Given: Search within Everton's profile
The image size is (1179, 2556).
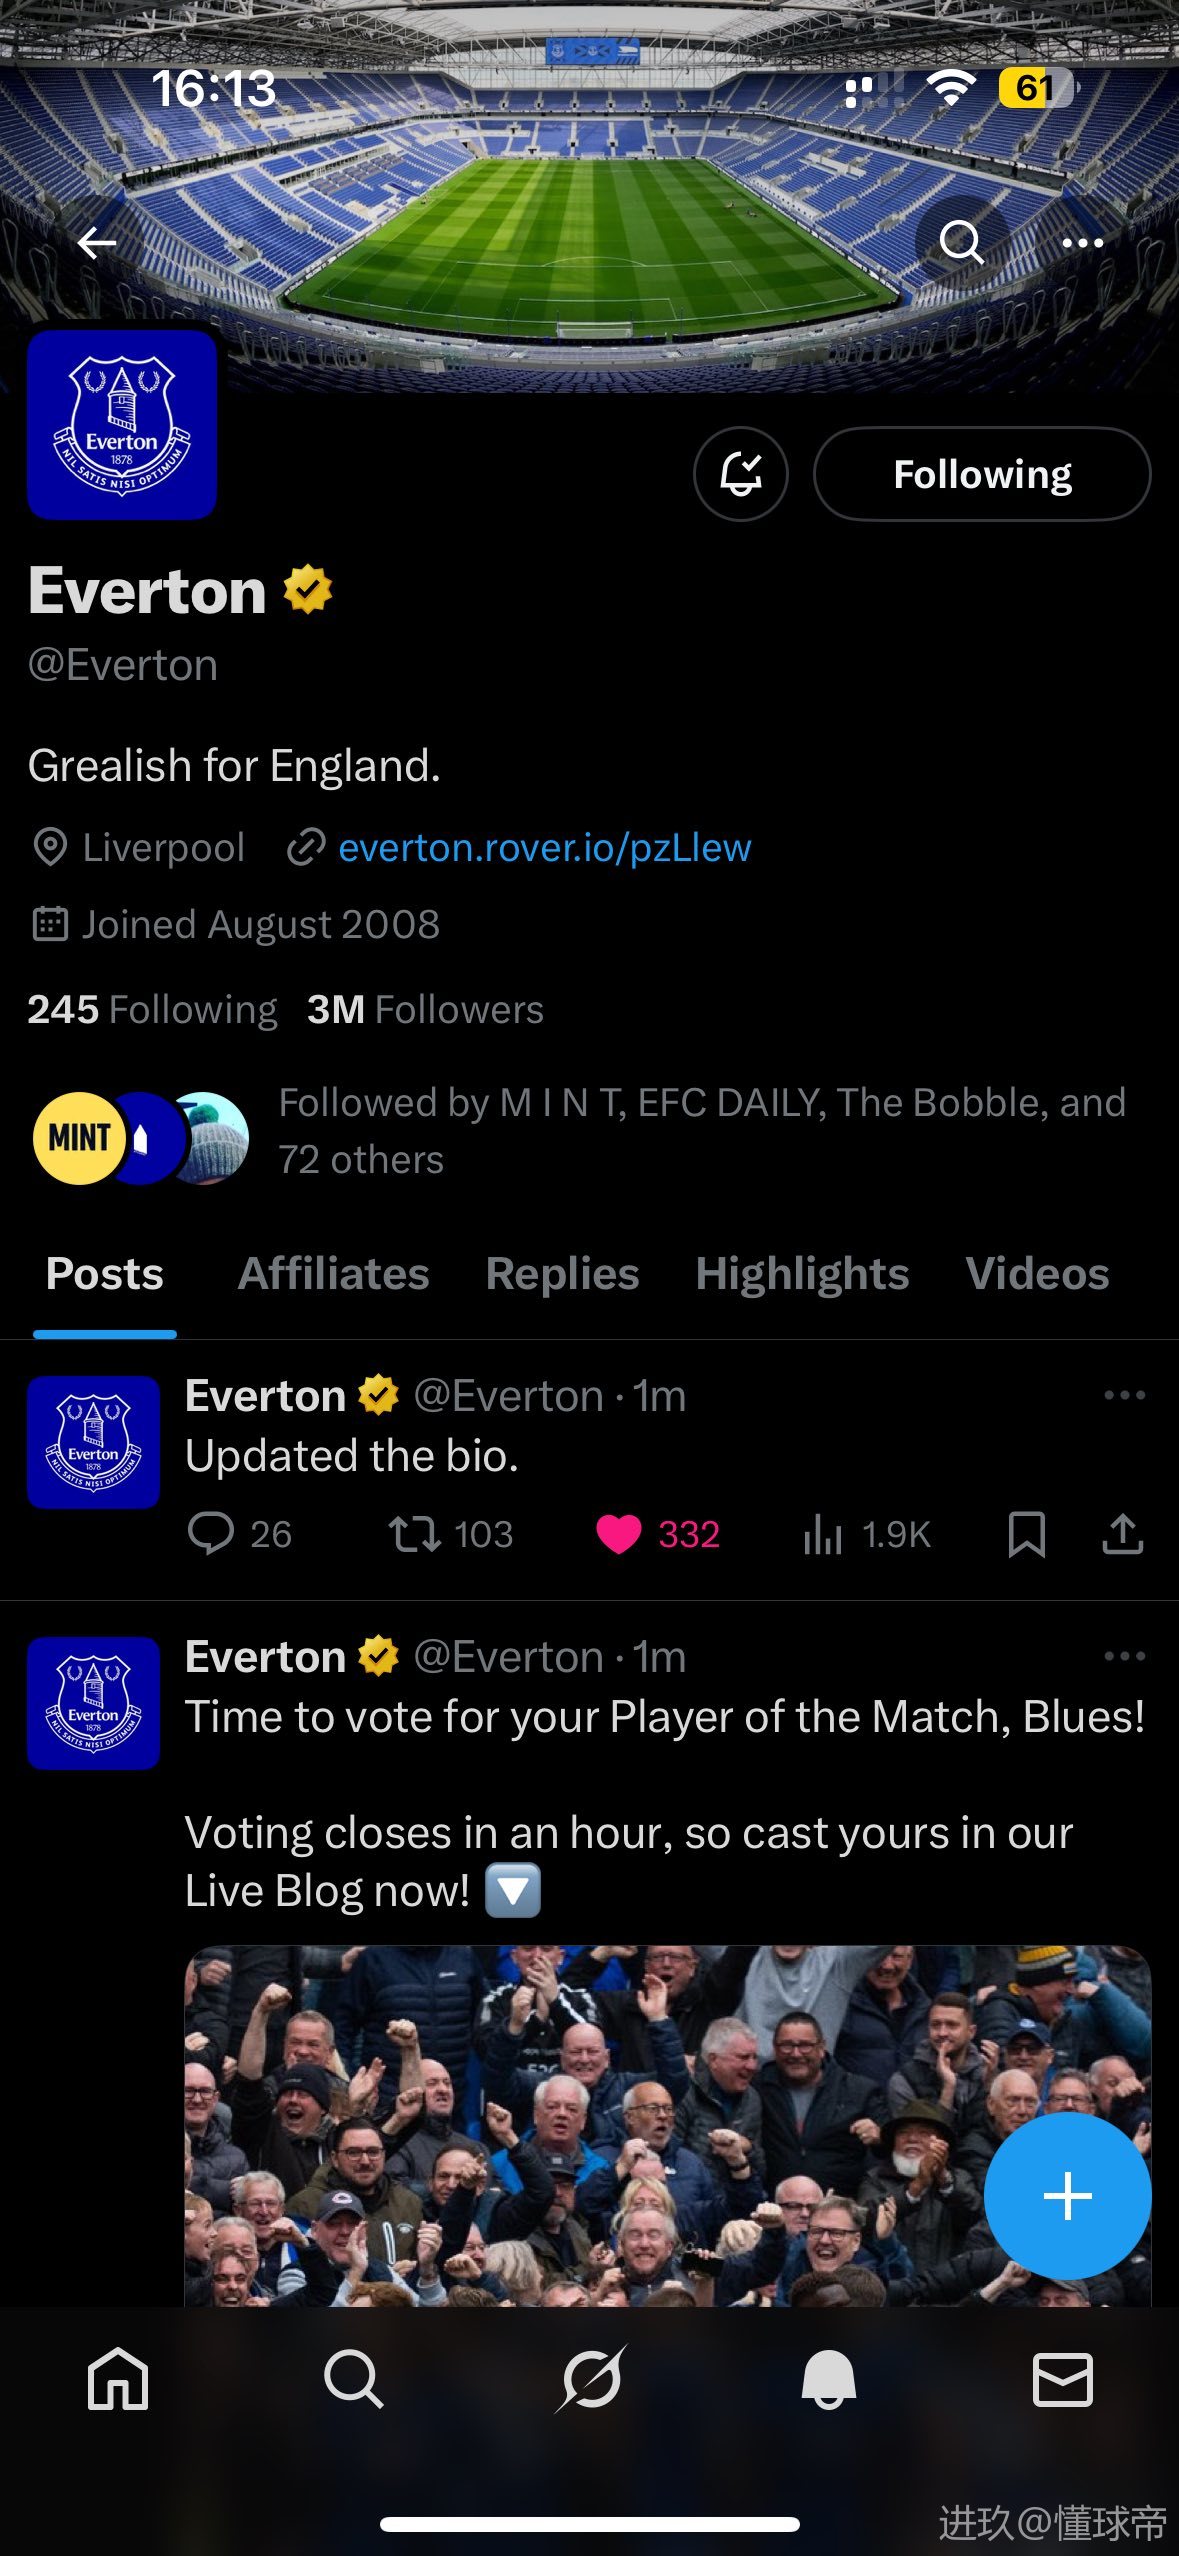Looking at the screenshot, I should [961, 242].
